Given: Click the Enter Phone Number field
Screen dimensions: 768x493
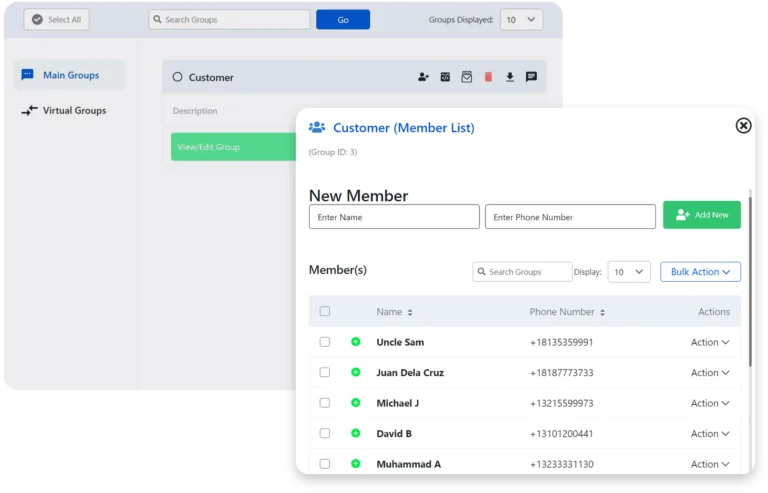Looking at the screenshot, I should click(570, 216).
